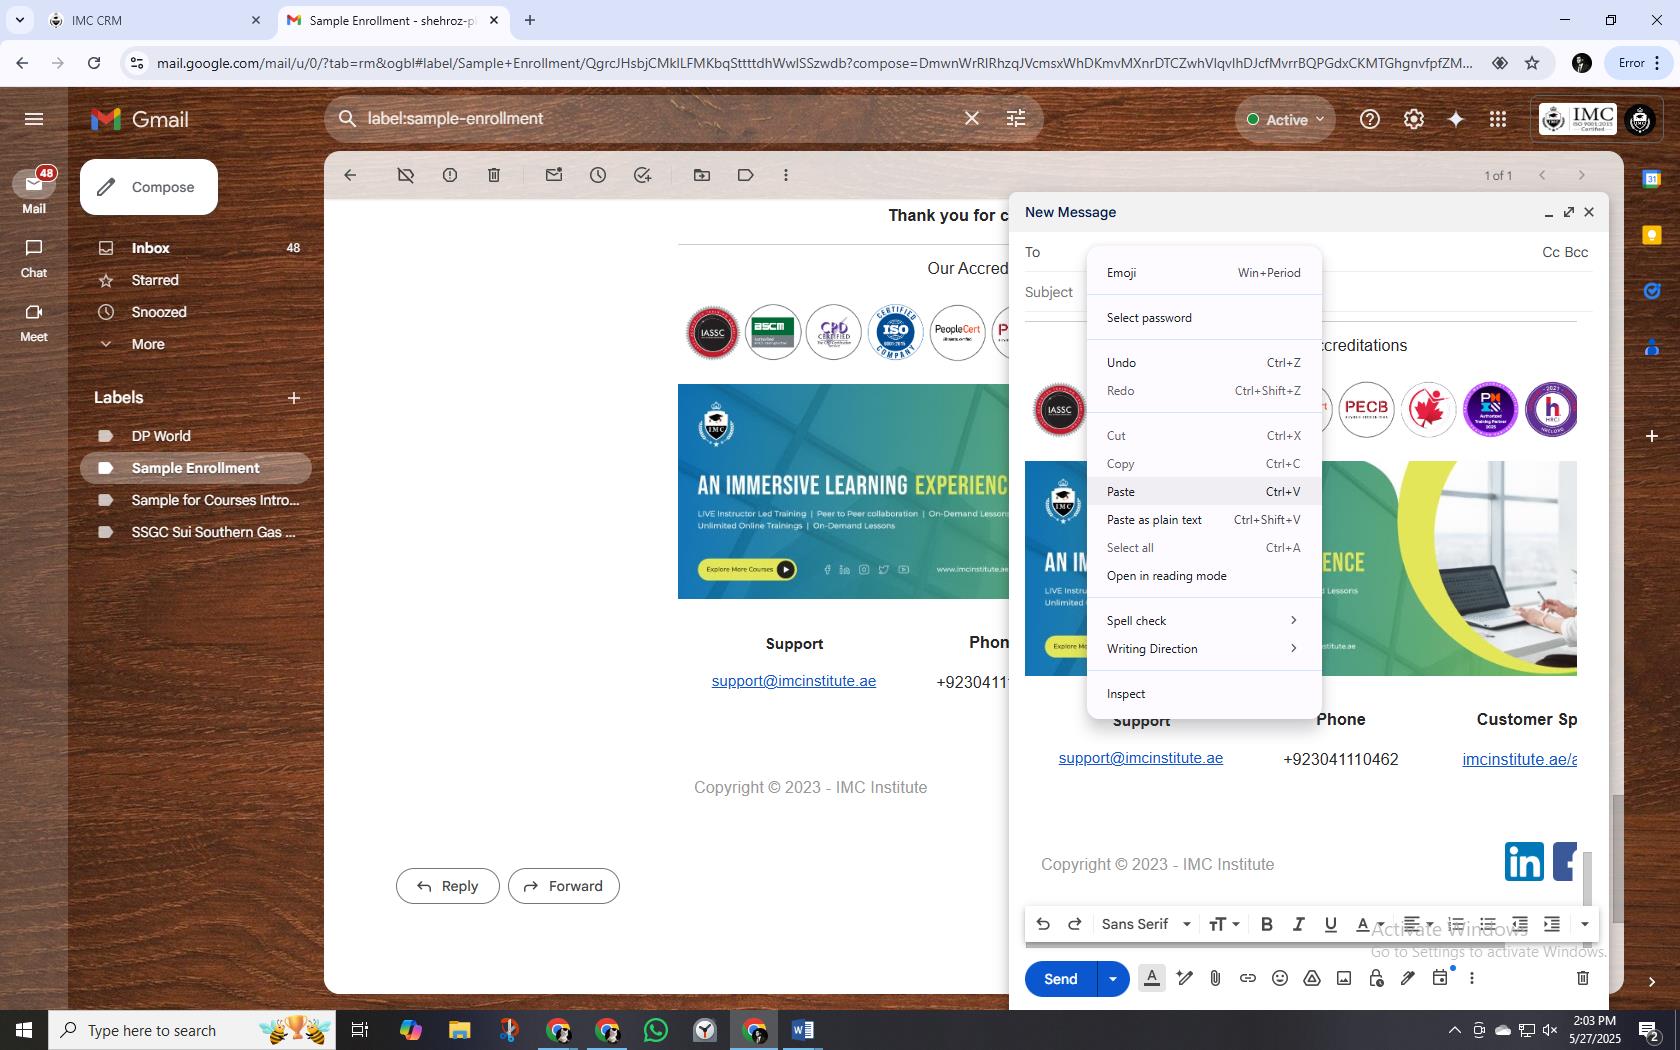Open Google apps grid

1497,119
